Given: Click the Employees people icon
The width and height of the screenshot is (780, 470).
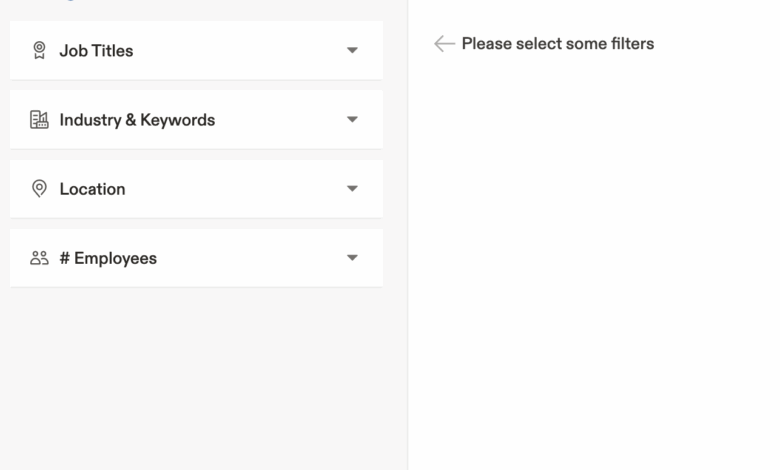Looking at the screenshot, I should click(x=39, y=258).
